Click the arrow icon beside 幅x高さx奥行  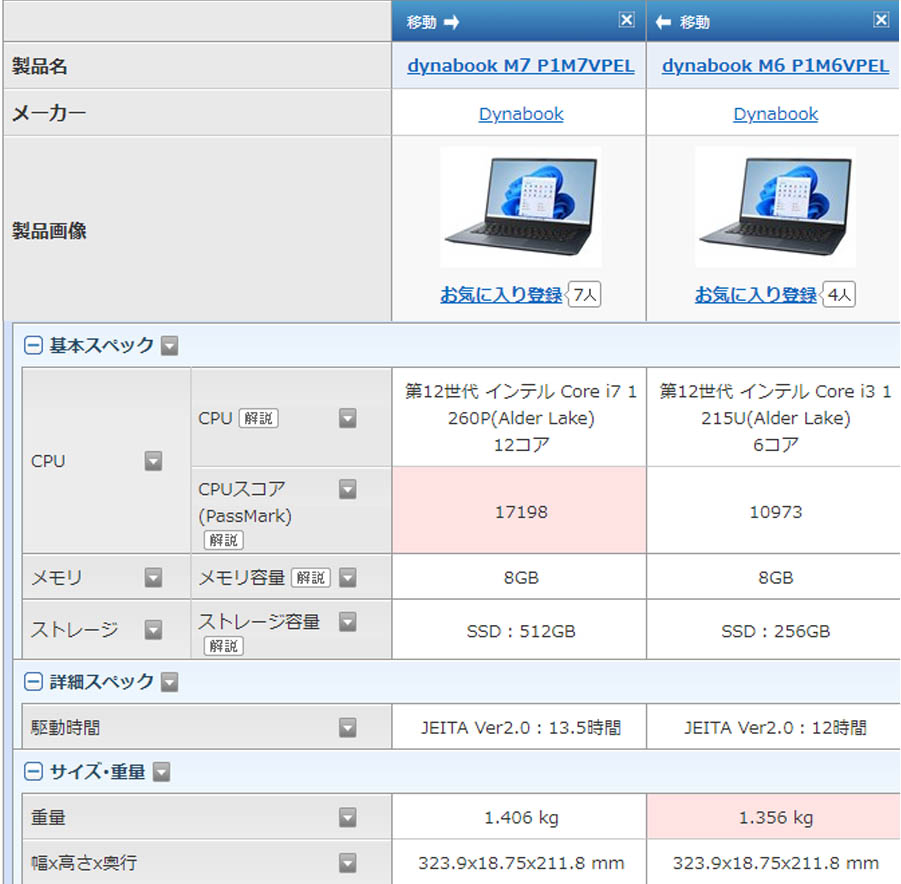click(x=348, y=862)
